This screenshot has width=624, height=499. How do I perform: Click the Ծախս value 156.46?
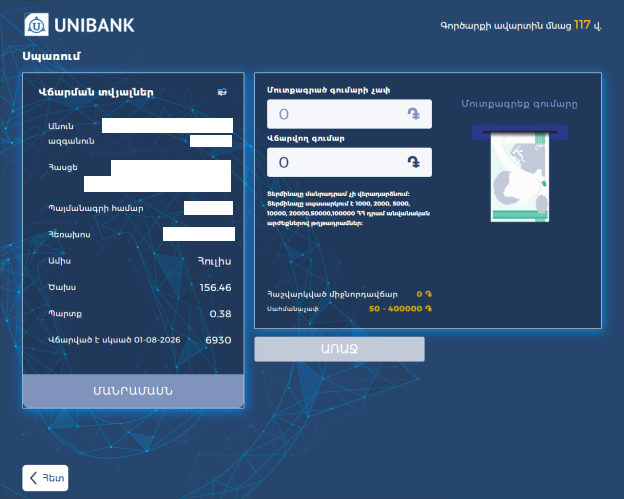tap(215, 287)
